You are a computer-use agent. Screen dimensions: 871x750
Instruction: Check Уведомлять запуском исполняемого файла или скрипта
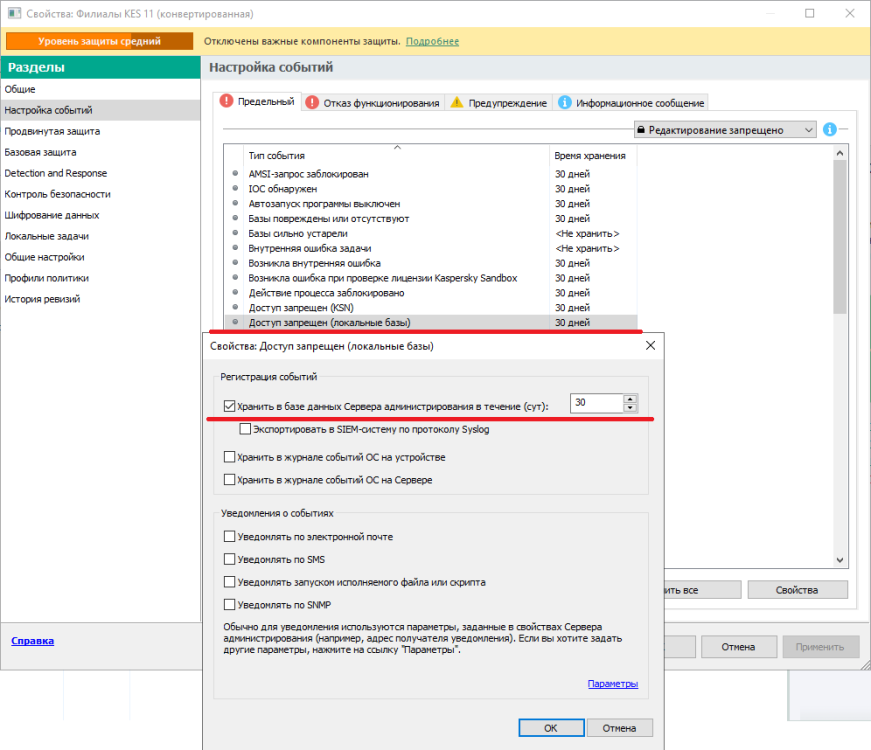click(229, 582)
